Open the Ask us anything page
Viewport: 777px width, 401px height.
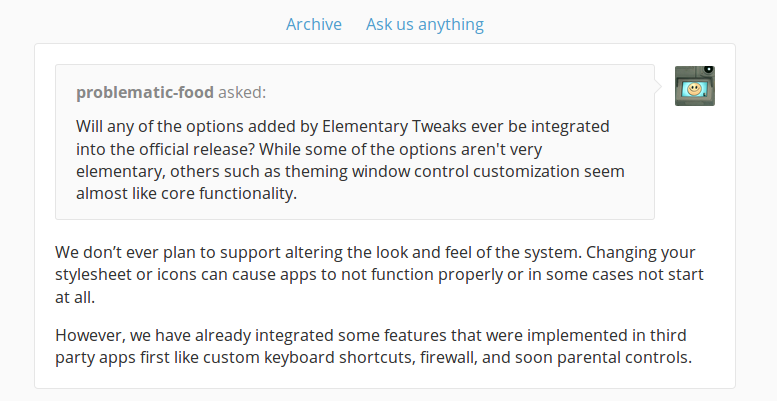point(425,24)
